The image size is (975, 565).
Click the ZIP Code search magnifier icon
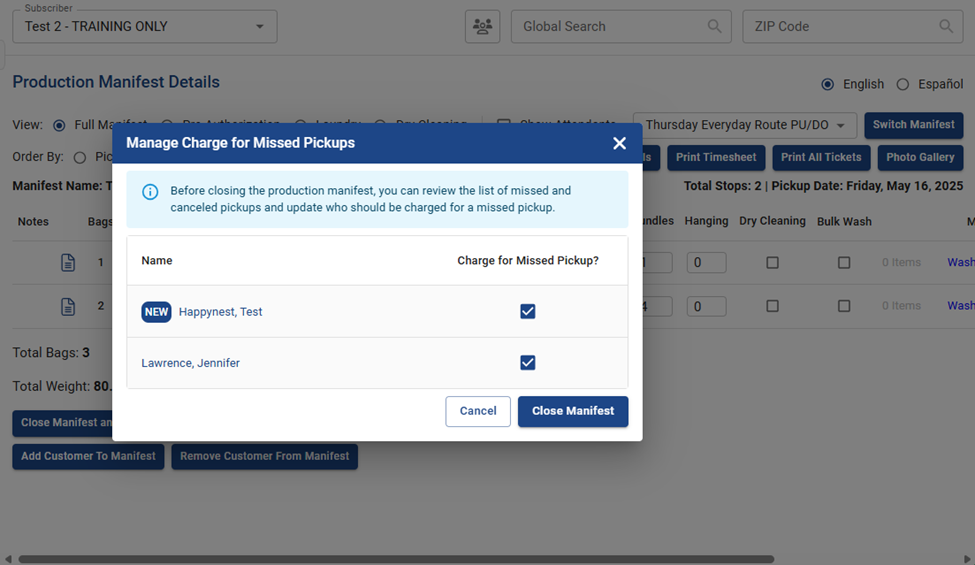point(945,27)
